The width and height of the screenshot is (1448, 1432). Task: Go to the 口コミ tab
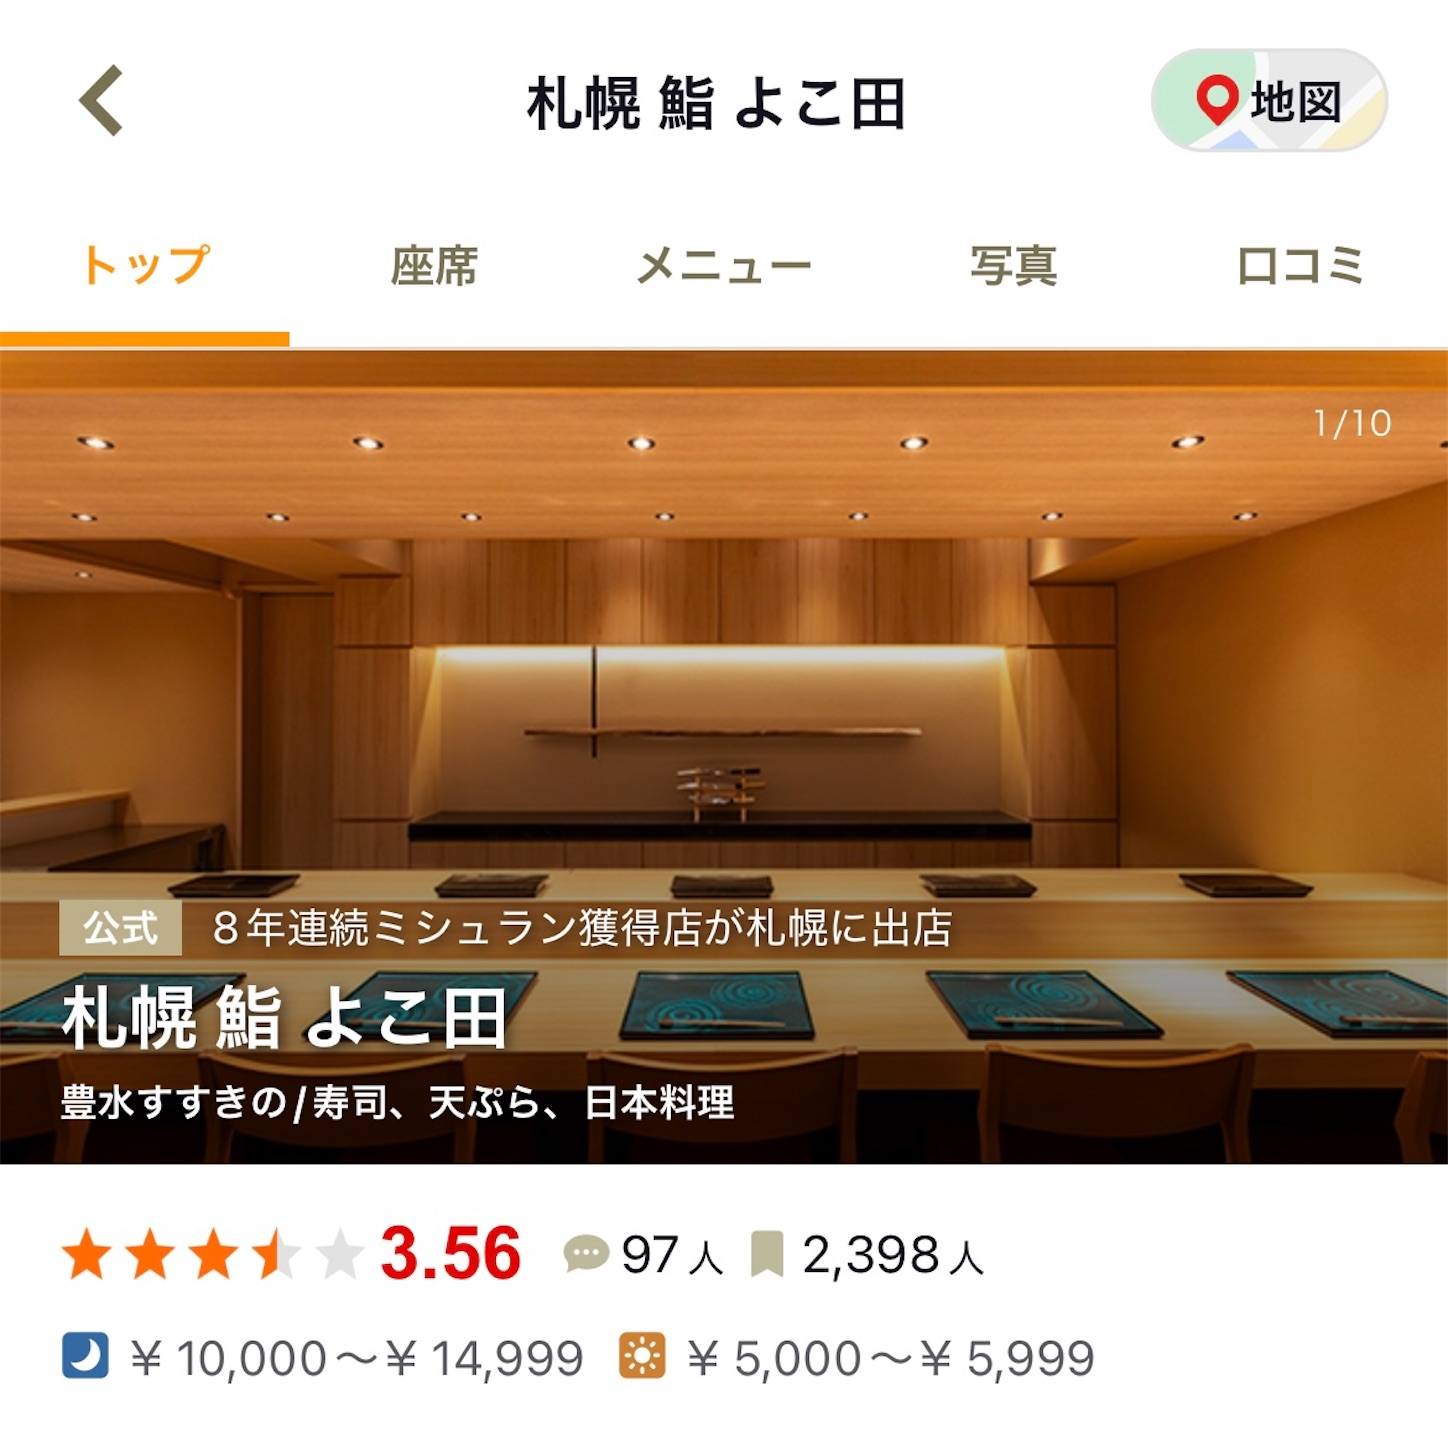click(1301, 267)
